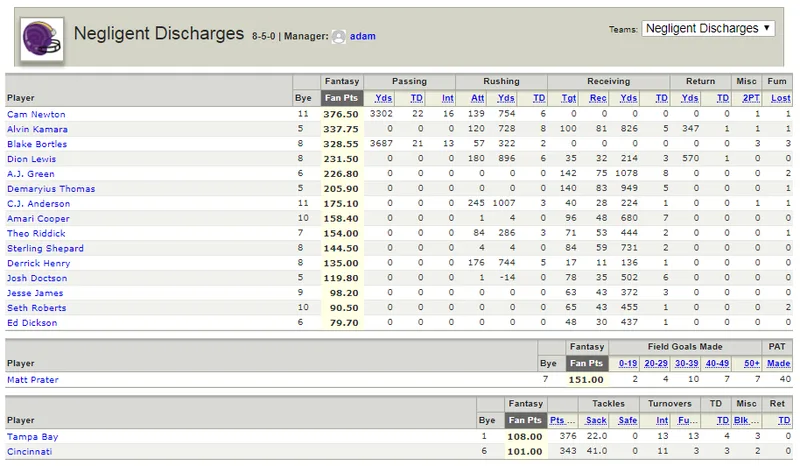Open Cam Newton player page
Image resolution: width=800 pixels, height=466 pixels.
coord(36,114)
